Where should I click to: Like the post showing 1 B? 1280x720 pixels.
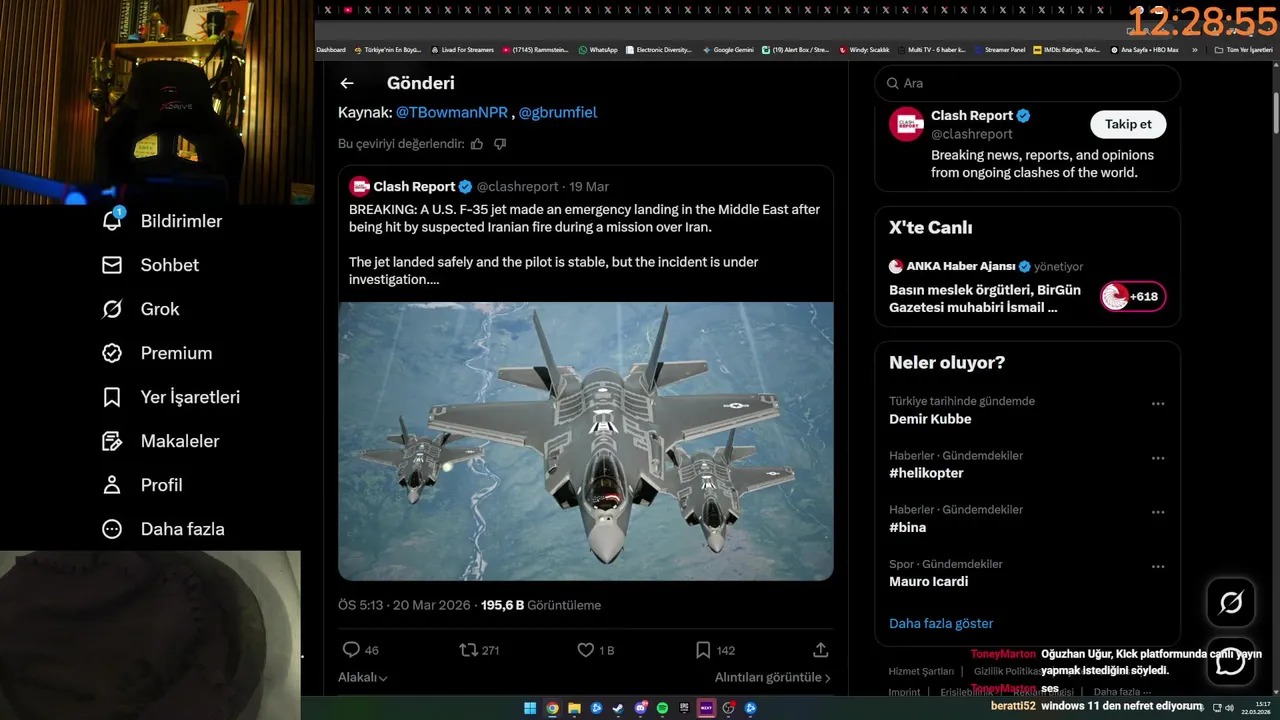coord(586,650)
